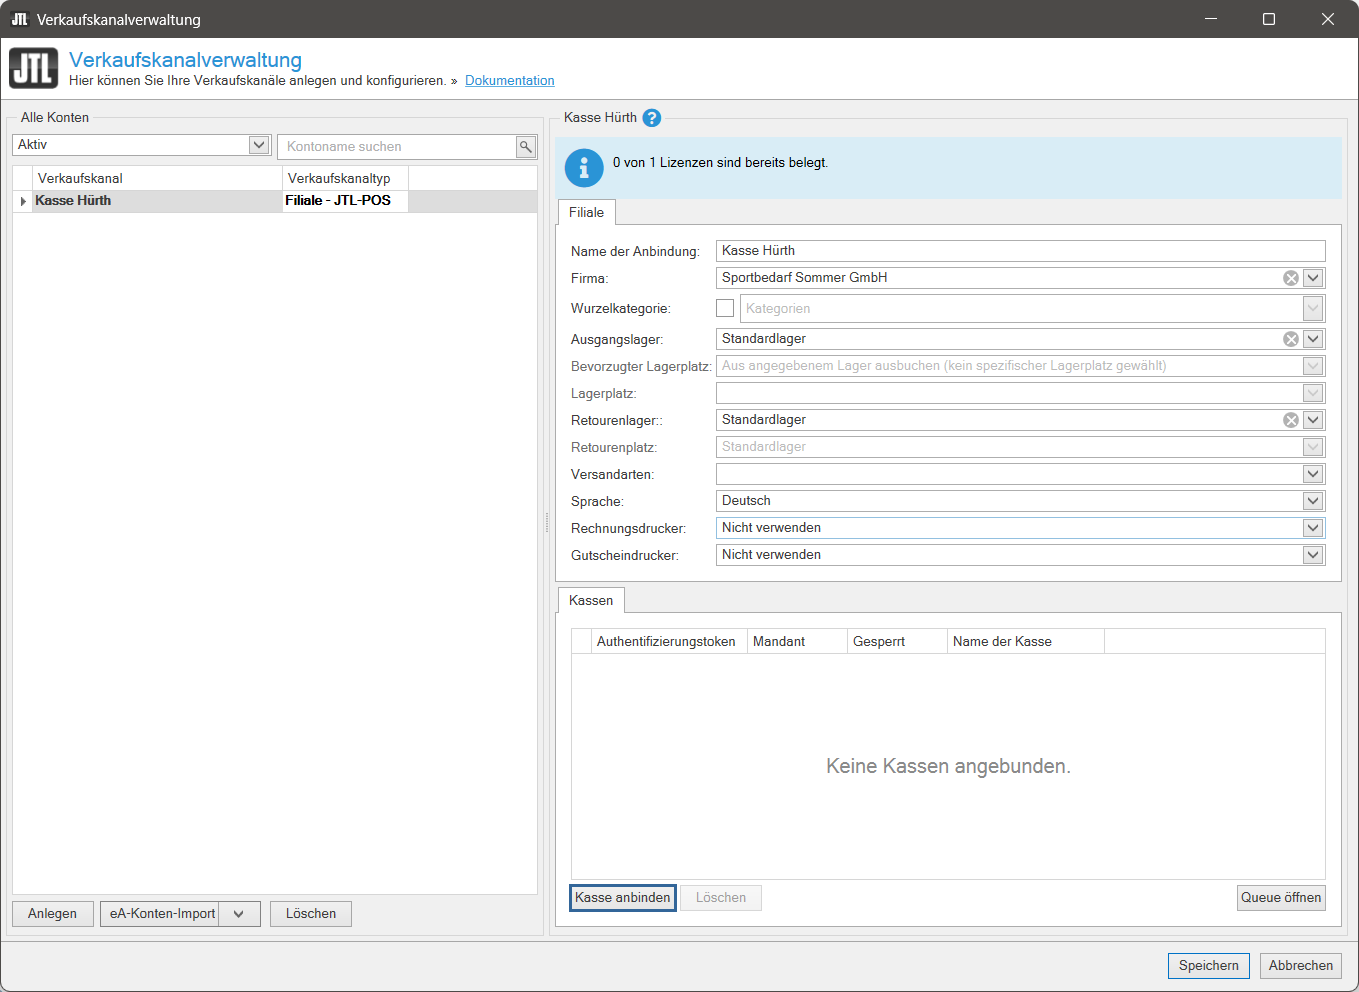Clear Retourenlager selection with X icon
Image resolution: width=1359 pixels, height=992 pixels.
tap(1291, 421)
